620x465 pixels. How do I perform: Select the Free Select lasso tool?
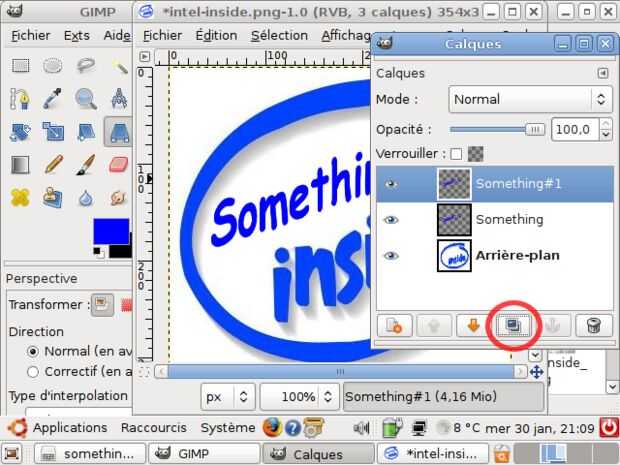86,66
